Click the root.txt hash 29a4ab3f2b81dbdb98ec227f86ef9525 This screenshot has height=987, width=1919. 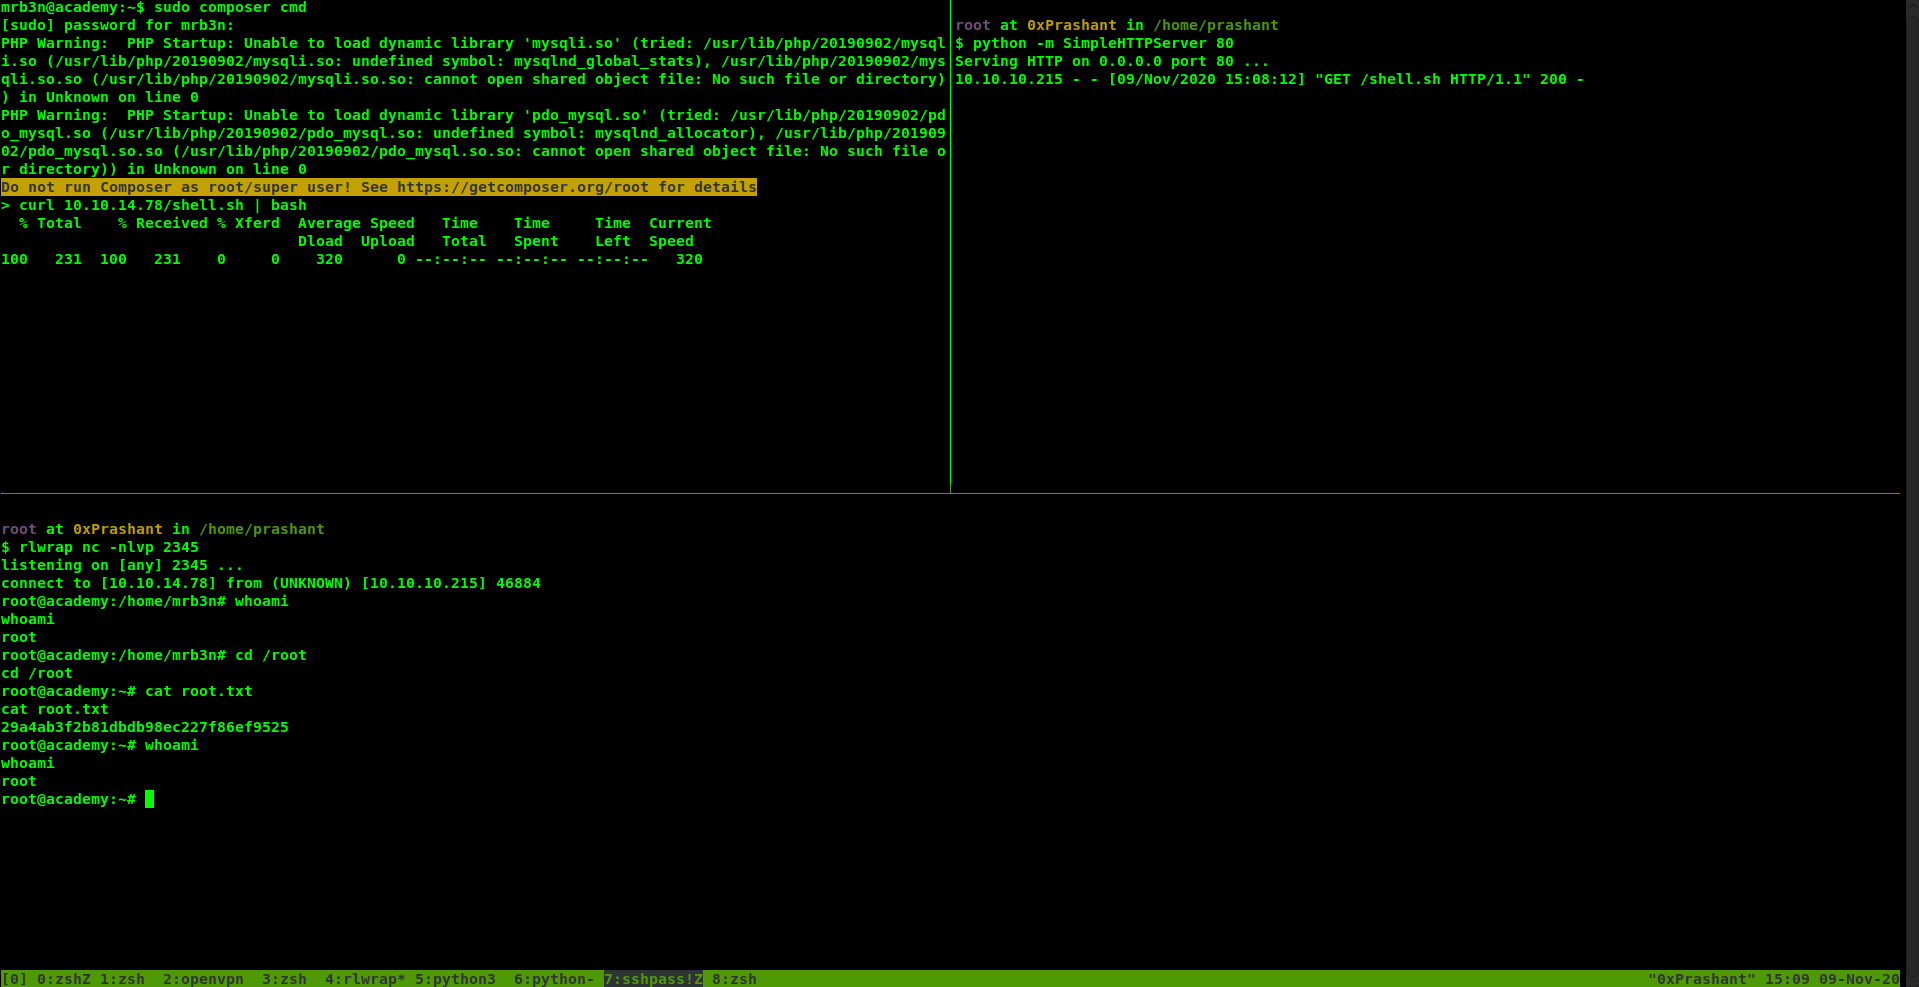[x=145, y=727]
